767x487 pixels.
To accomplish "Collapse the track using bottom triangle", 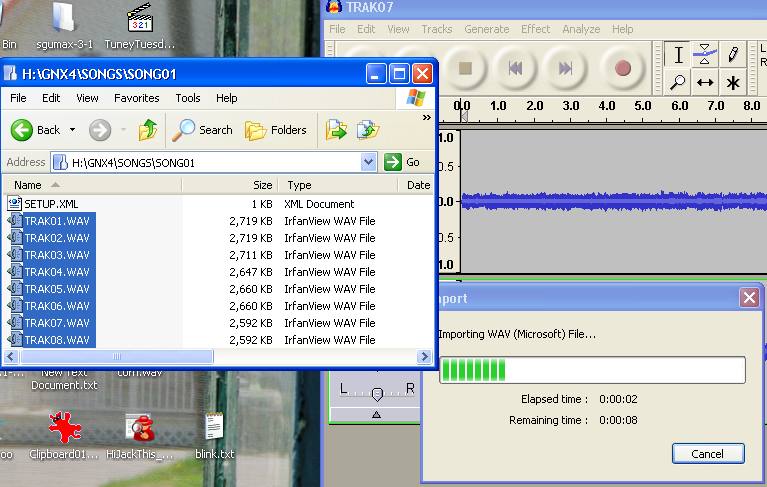I will (x=376, y=414).
